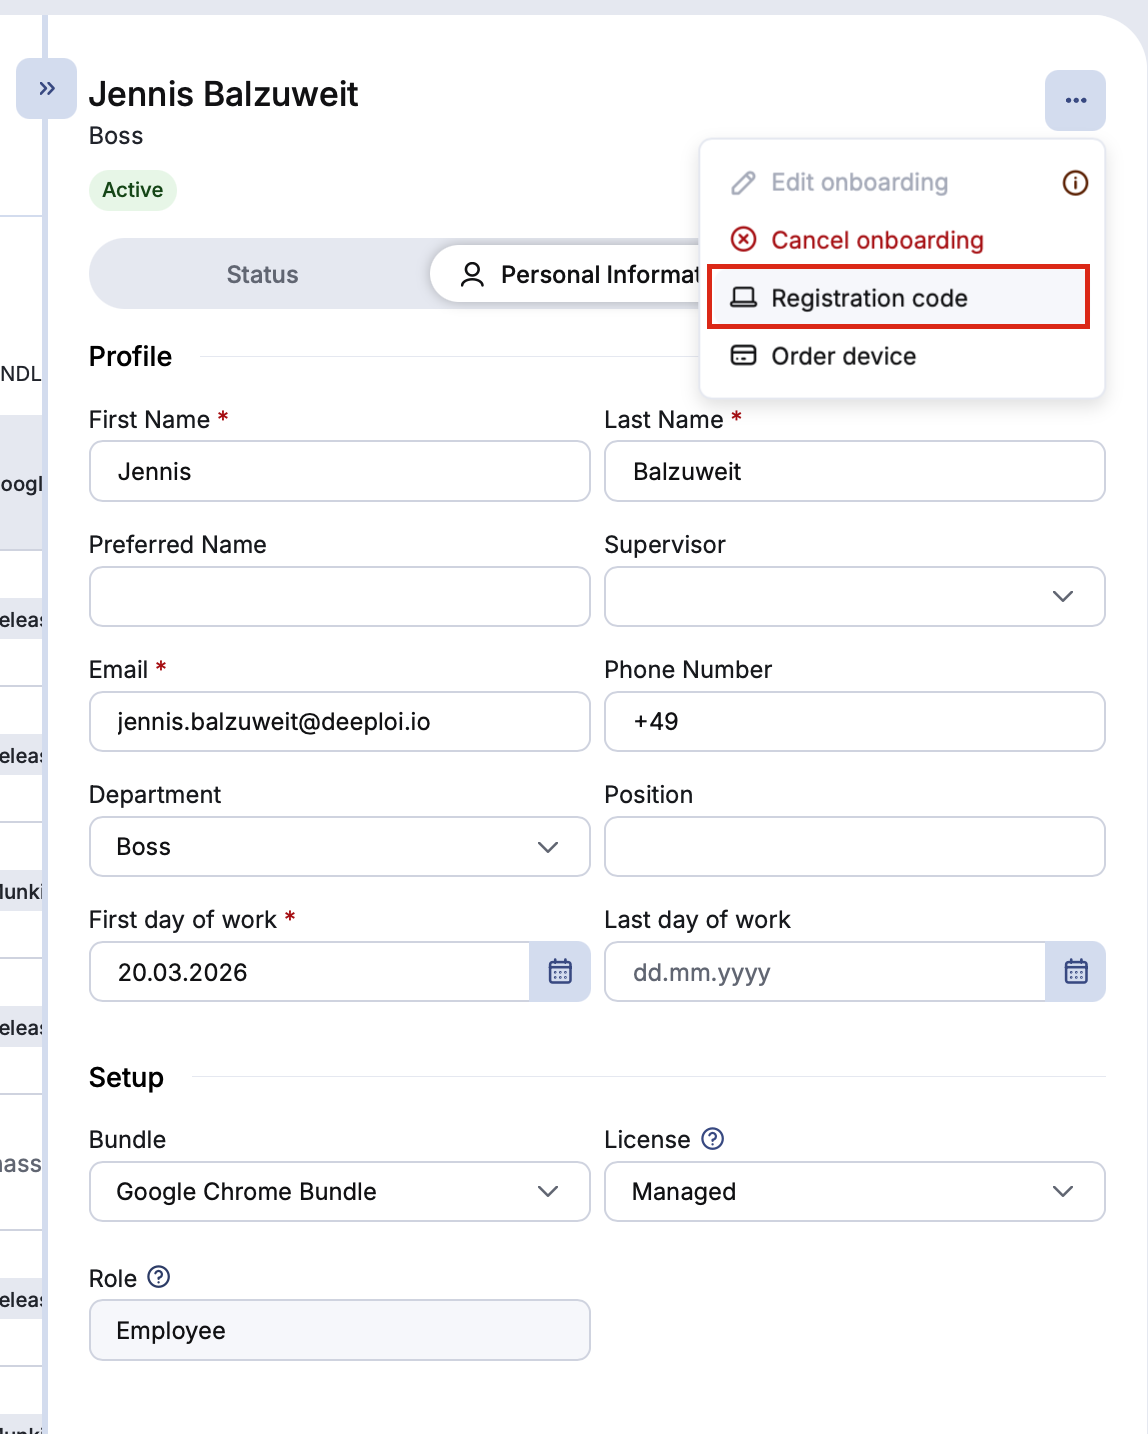Open the three-dots more actions menu
This screenshot has height=1434, width=1148.
click(1075, 100)
